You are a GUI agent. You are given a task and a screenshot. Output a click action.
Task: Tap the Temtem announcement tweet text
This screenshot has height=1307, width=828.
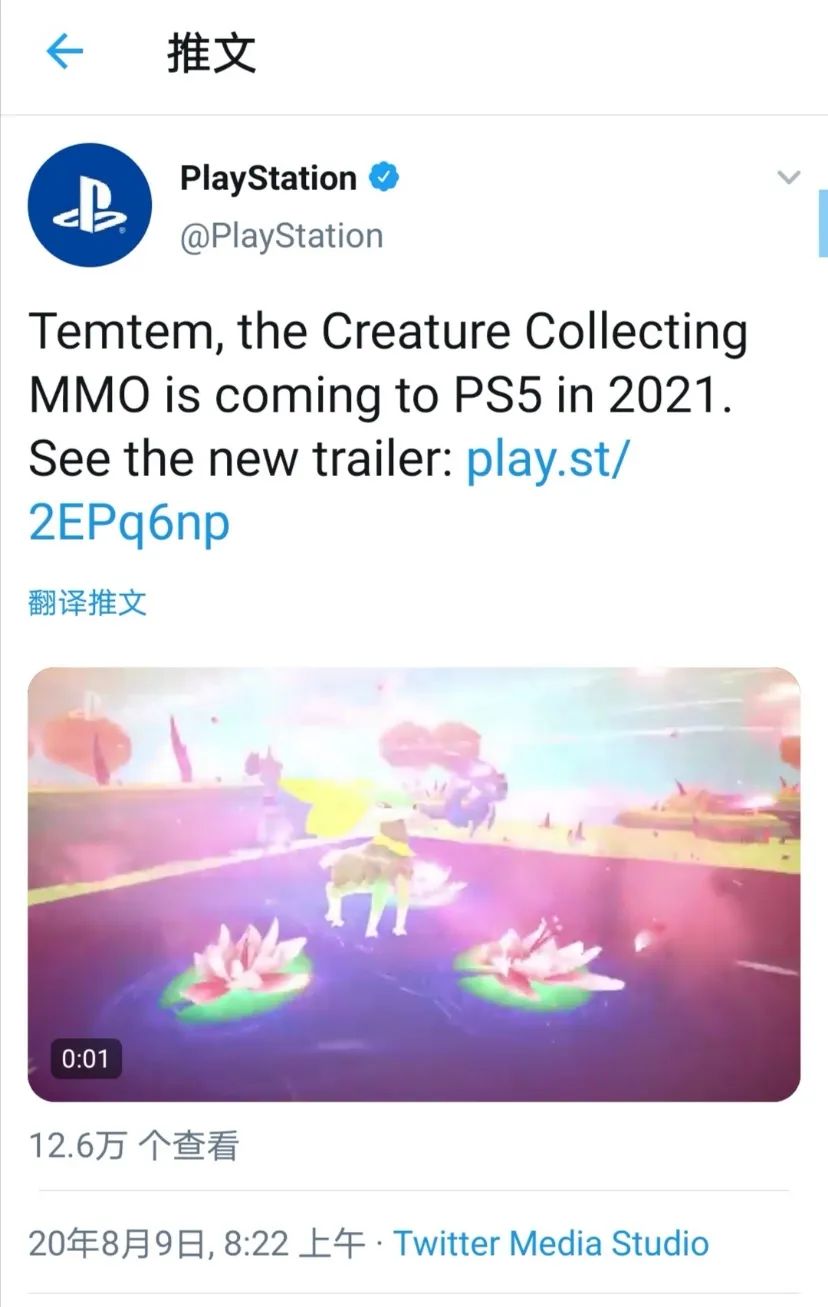388,428
